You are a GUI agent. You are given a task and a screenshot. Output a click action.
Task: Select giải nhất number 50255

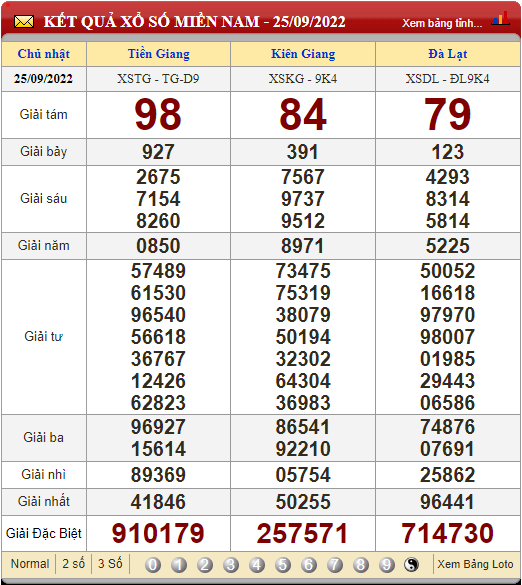coord(303,502)
